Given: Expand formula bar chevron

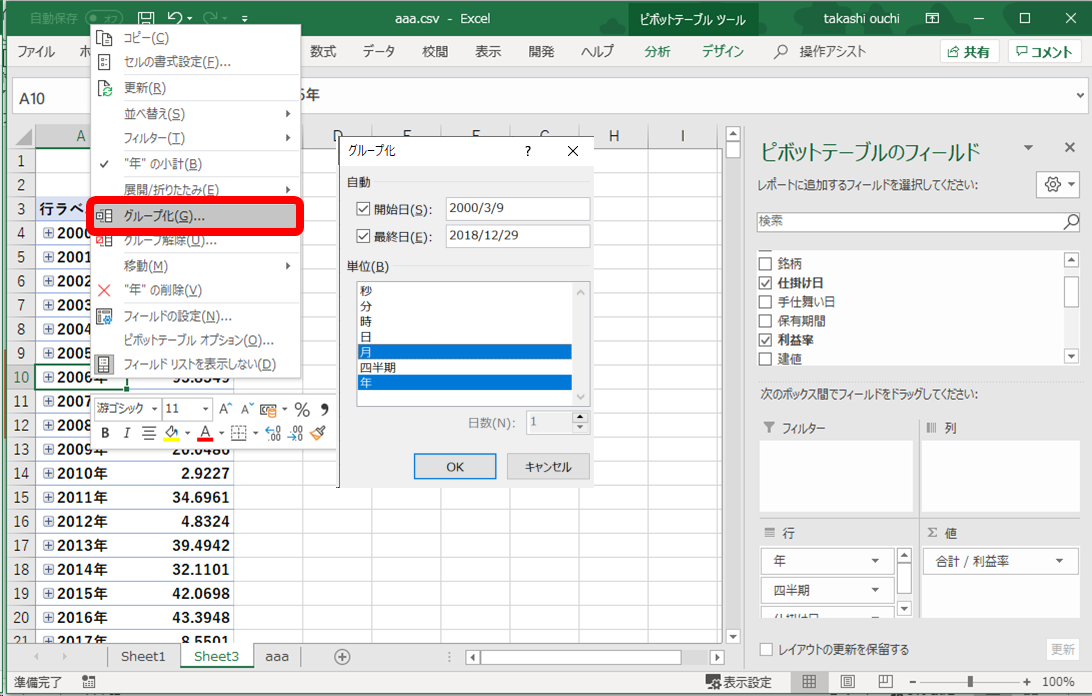Looking at the screenshot, I should pos(1079,95).
